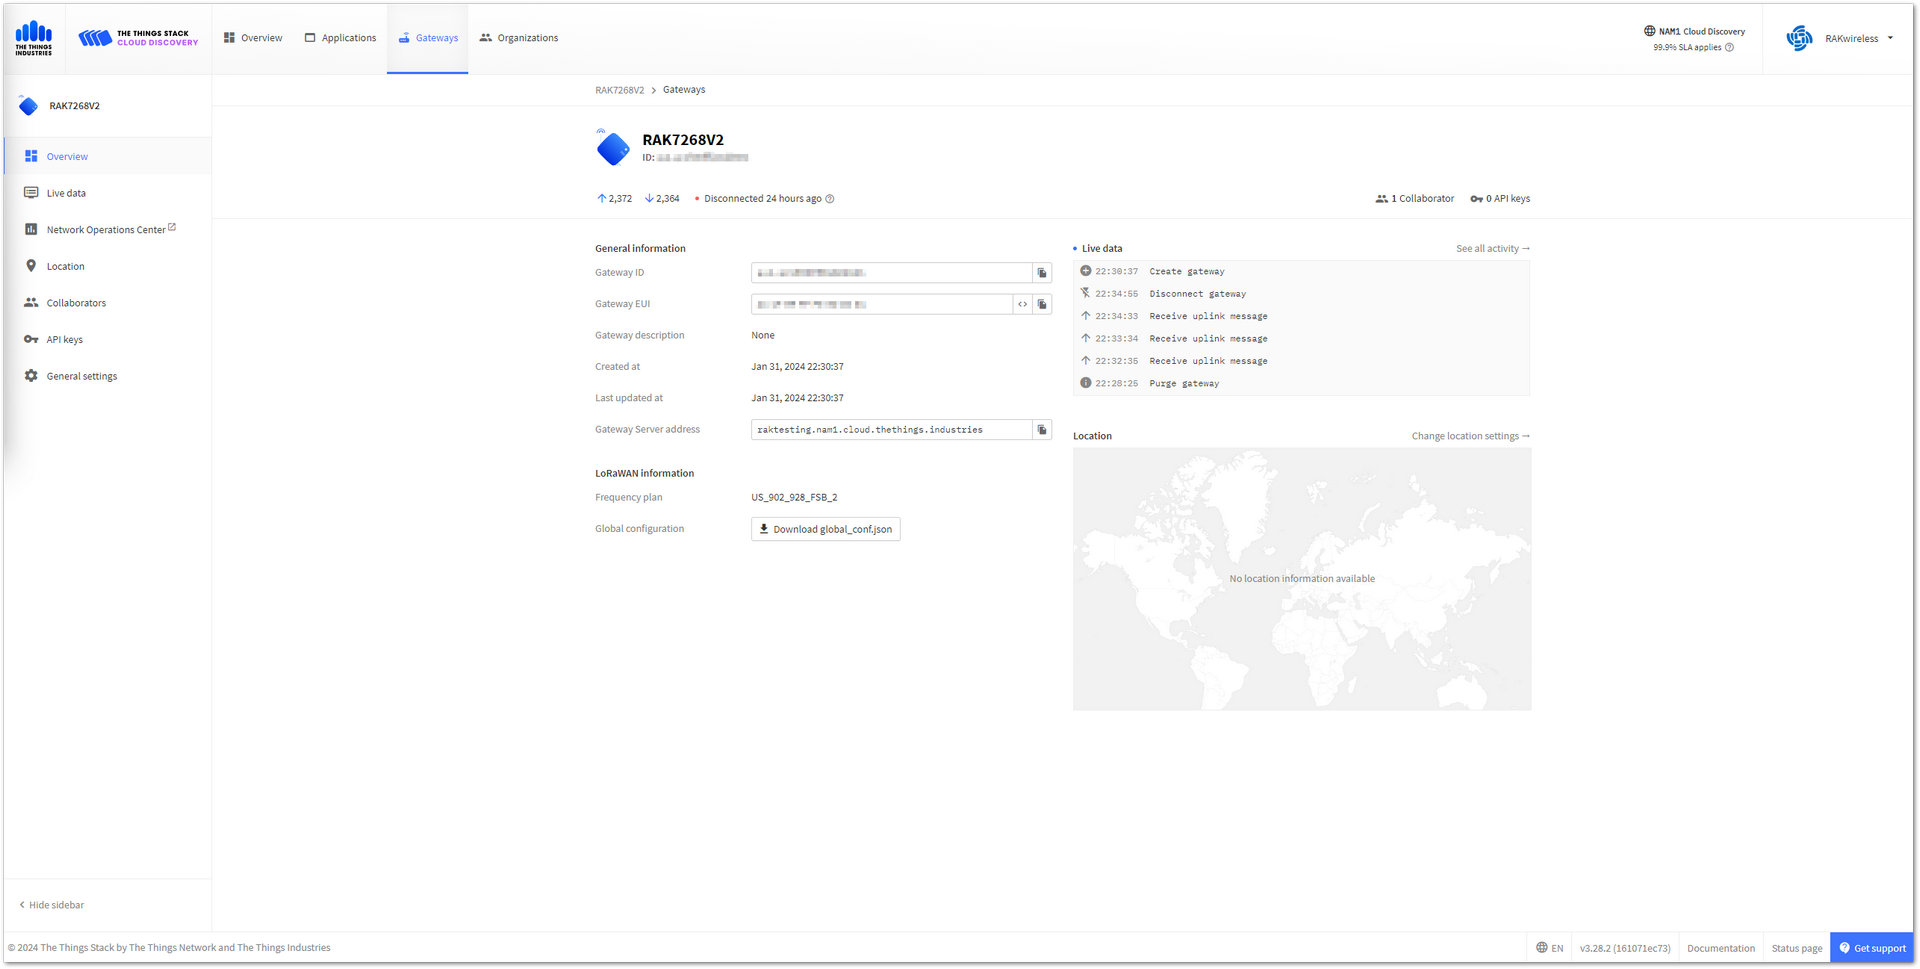Open the EN language selector
The image size is (1920, 969).
[1550, 948]
